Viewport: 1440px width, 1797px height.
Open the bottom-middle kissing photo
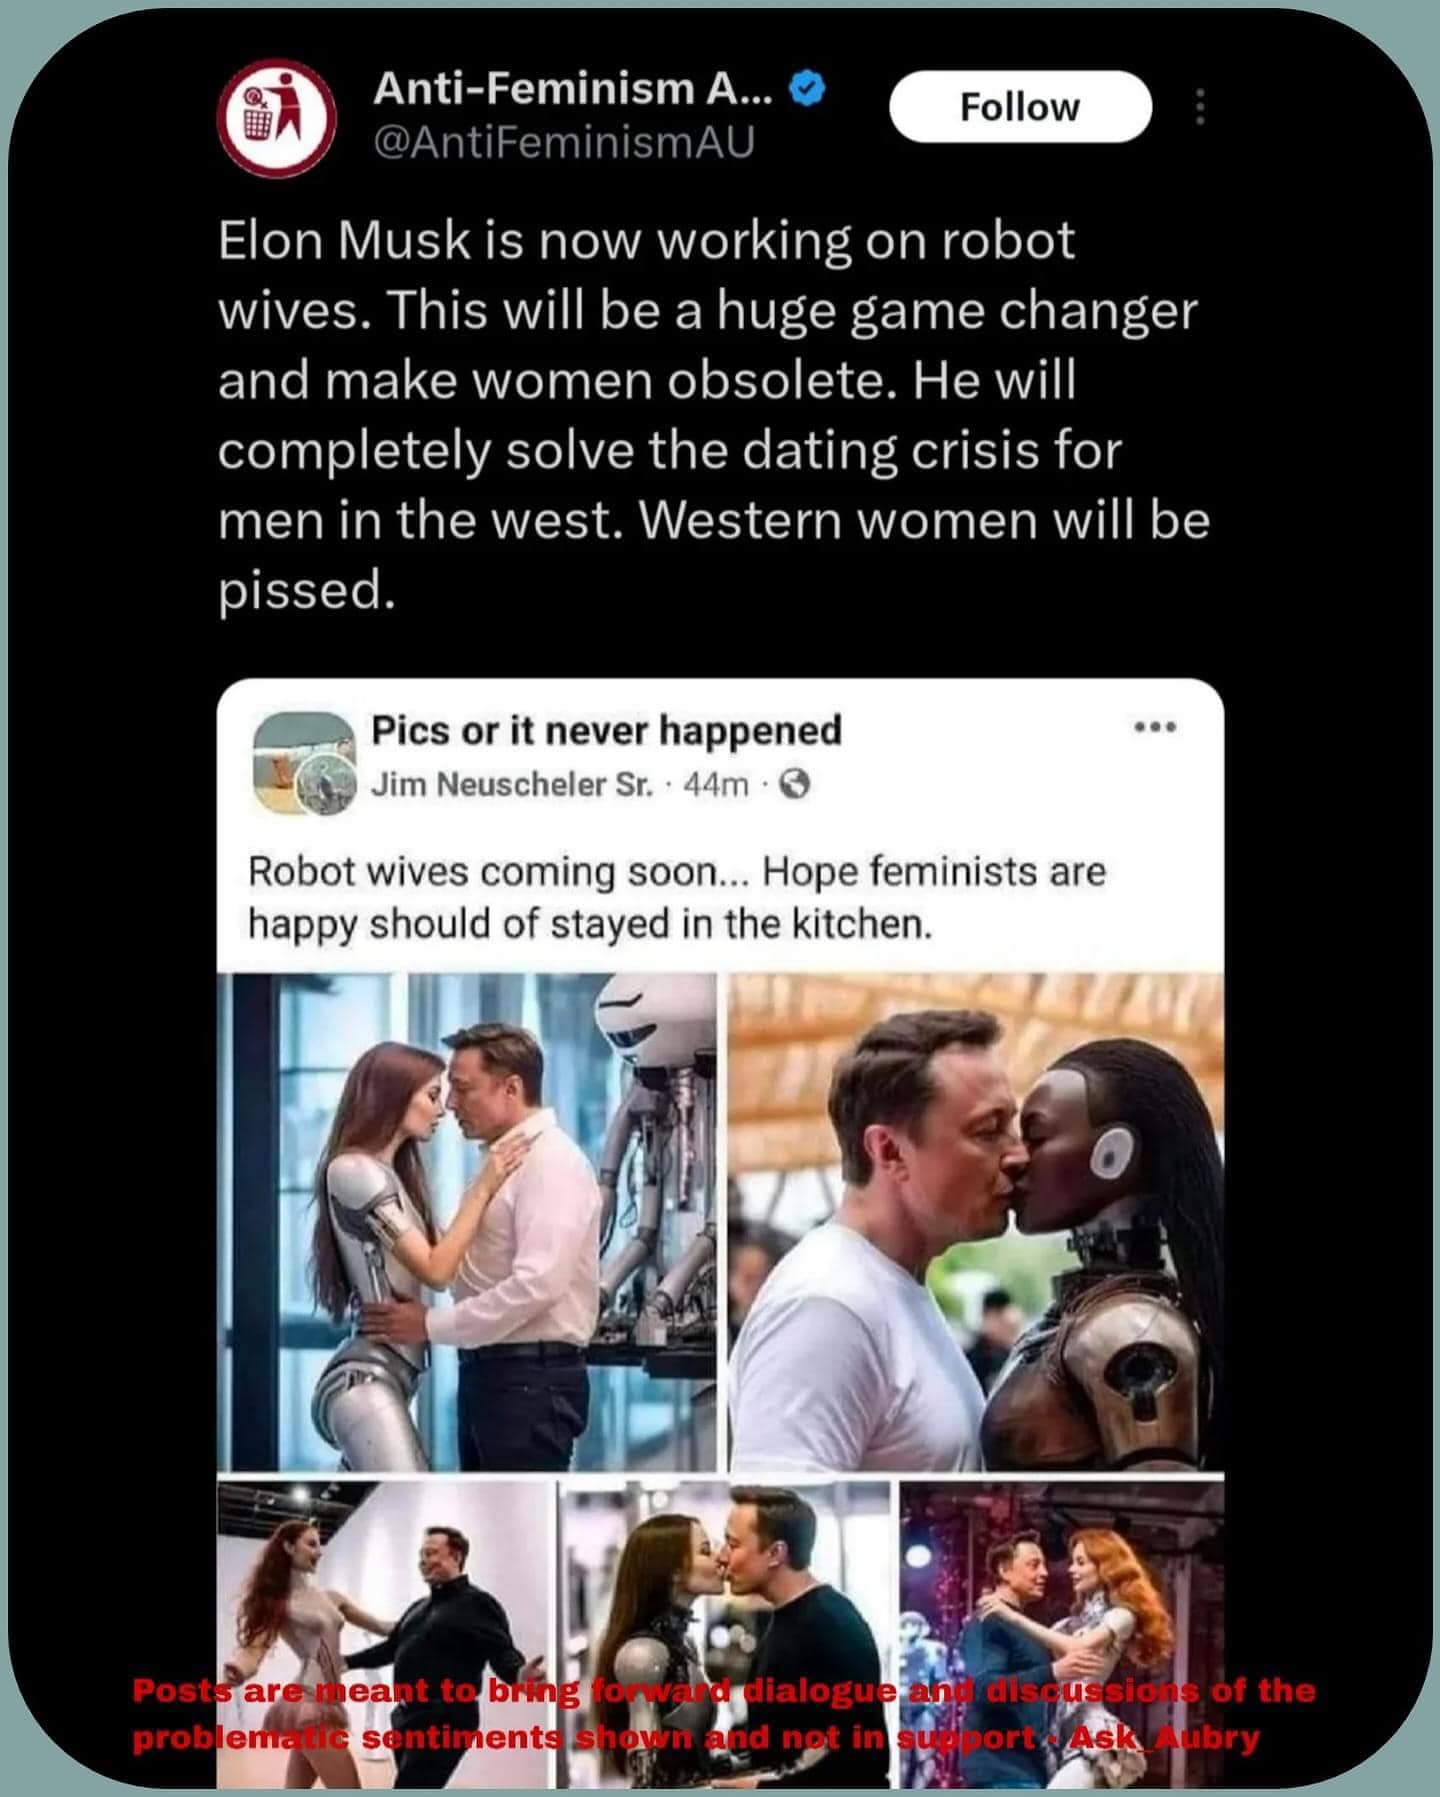pyautogui.click(x=724, y=1580)
